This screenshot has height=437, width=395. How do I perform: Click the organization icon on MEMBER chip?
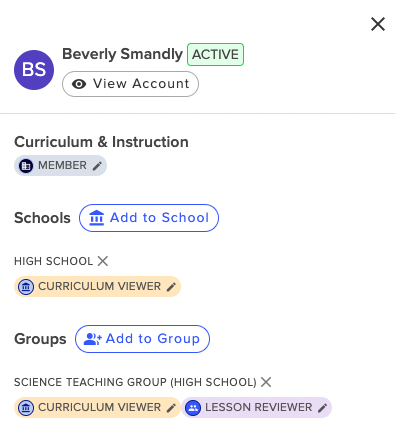[x=26, y=166]
